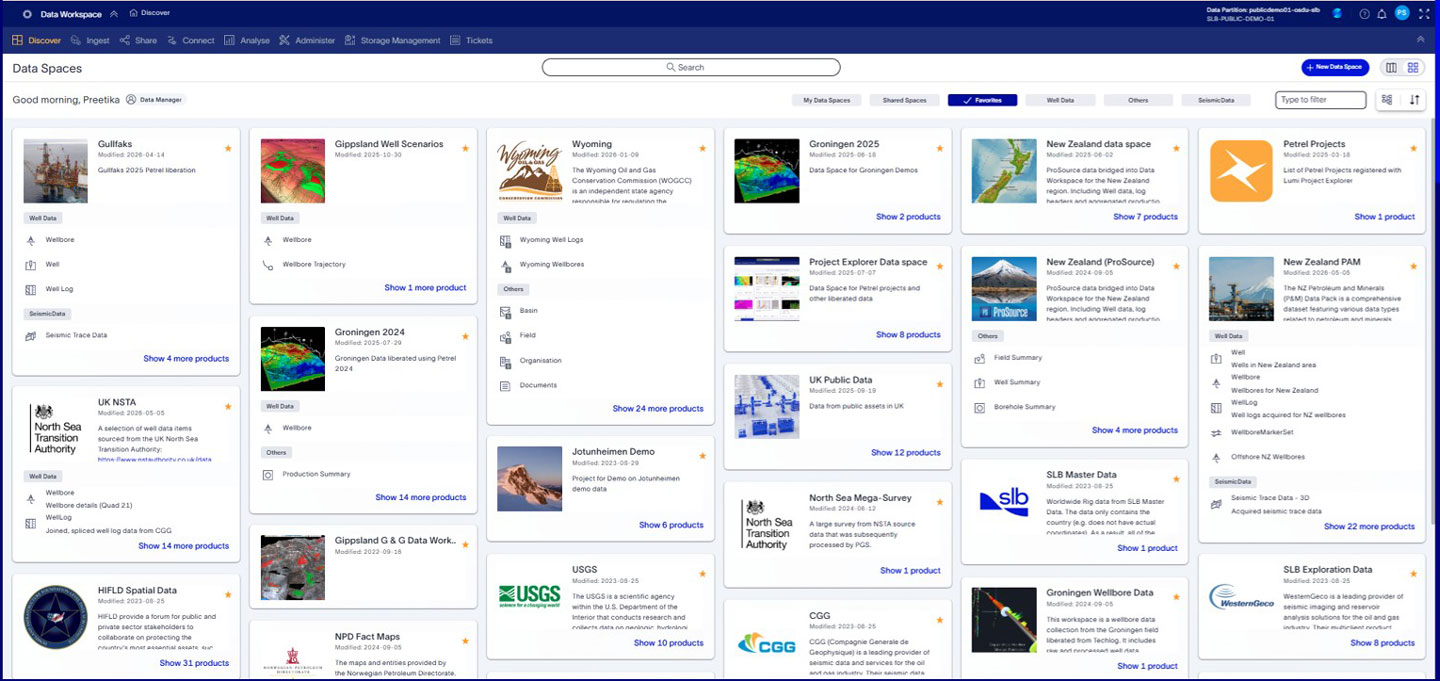Toggle the Favorites filter
The image size is (1440, 681).
[982, 100]
